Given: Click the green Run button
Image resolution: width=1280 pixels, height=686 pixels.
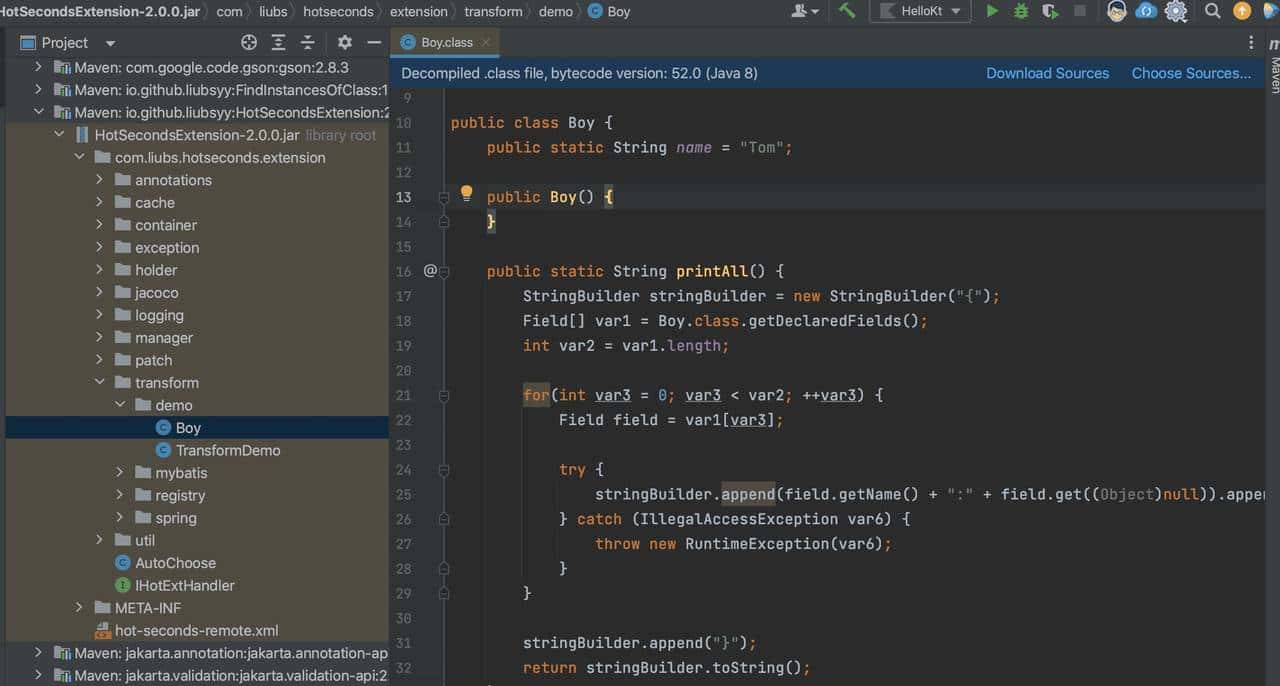Looking at the screenshot, I should [992, 11].
